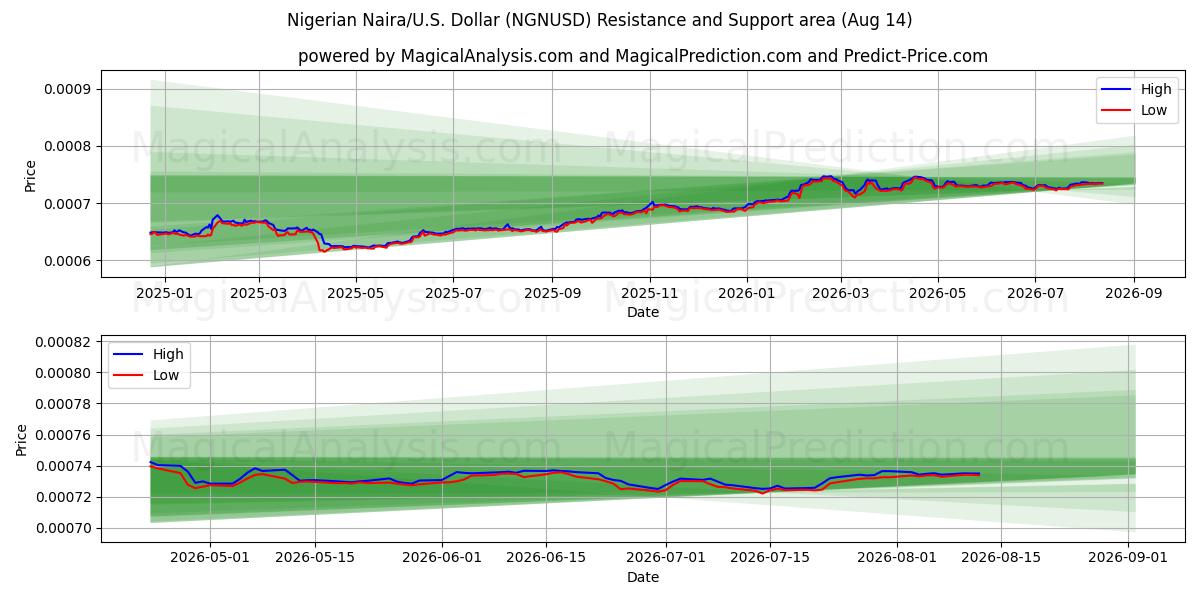The image size is (1200, 600).
Task: Click the 0.00082 y-axis tick label
Action: pyautogui.click(x=63, y=342)
